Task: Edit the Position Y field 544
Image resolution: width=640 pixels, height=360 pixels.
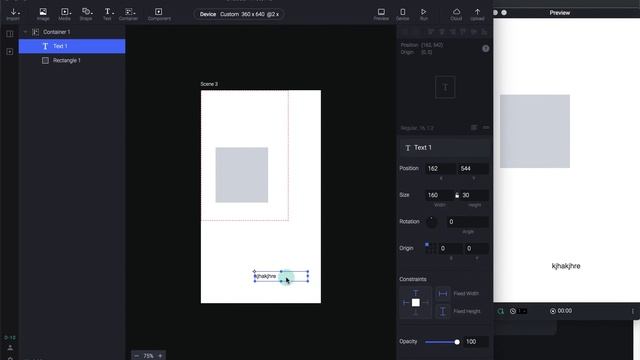Action: click(x=473, y=169)
